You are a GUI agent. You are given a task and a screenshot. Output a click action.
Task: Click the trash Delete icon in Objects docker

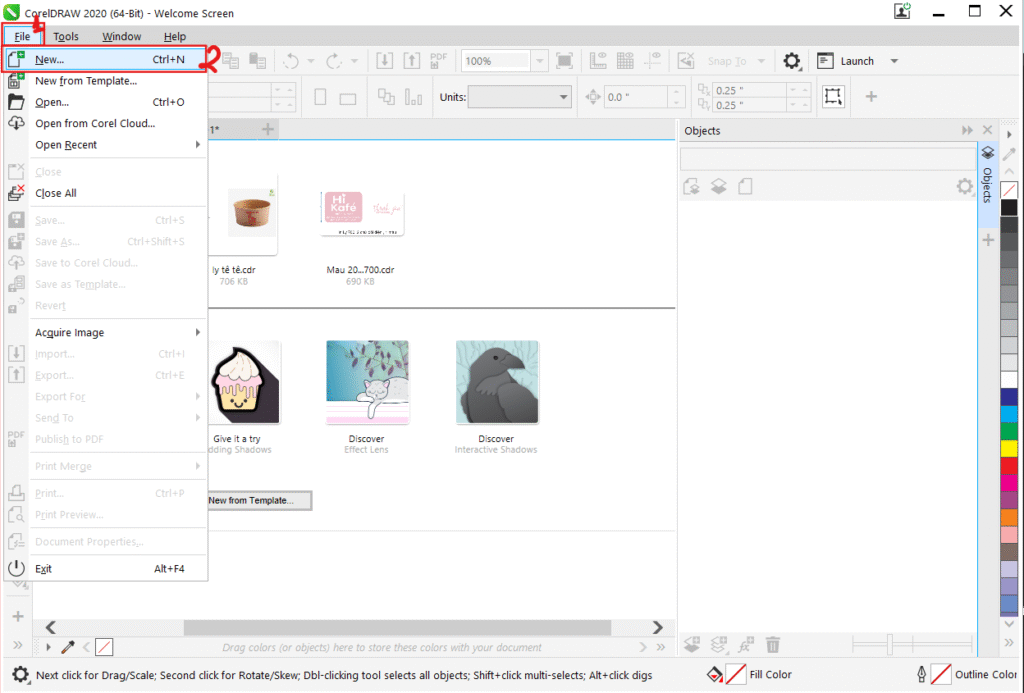[773, 645]
